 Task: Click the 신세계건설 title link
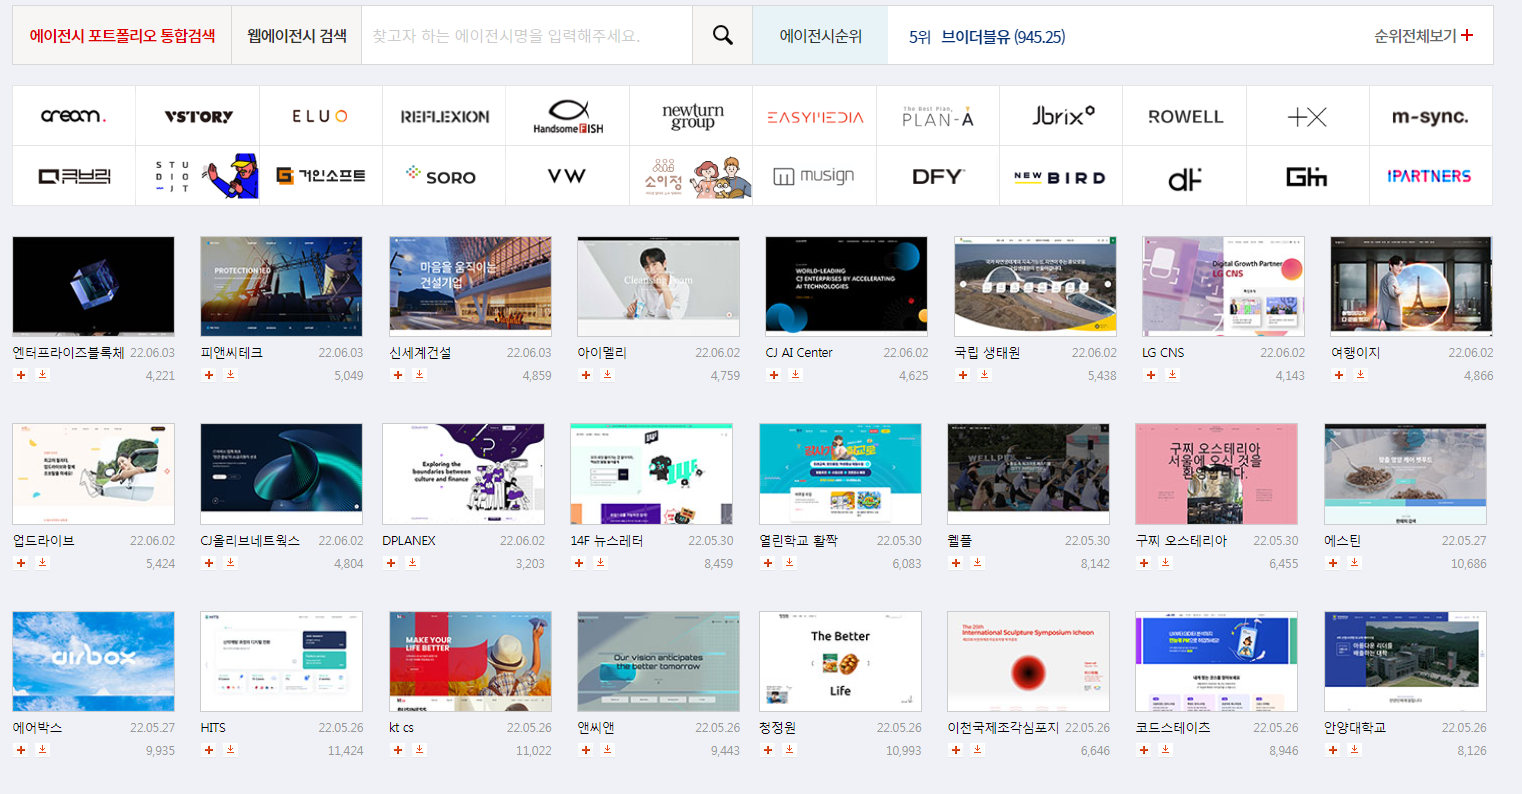click(420, 353)
